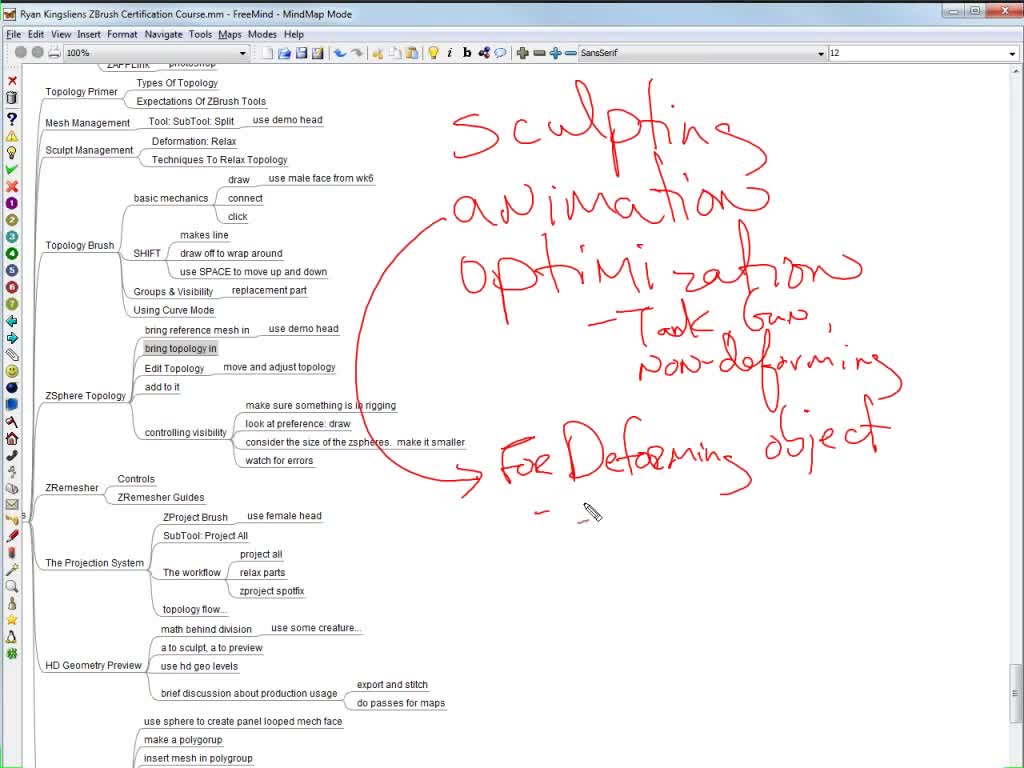Click the vertical scrollbar thumb
Image resolution: width=1024 pixels, height=768 pixels.
click(x=1016, y=694)
